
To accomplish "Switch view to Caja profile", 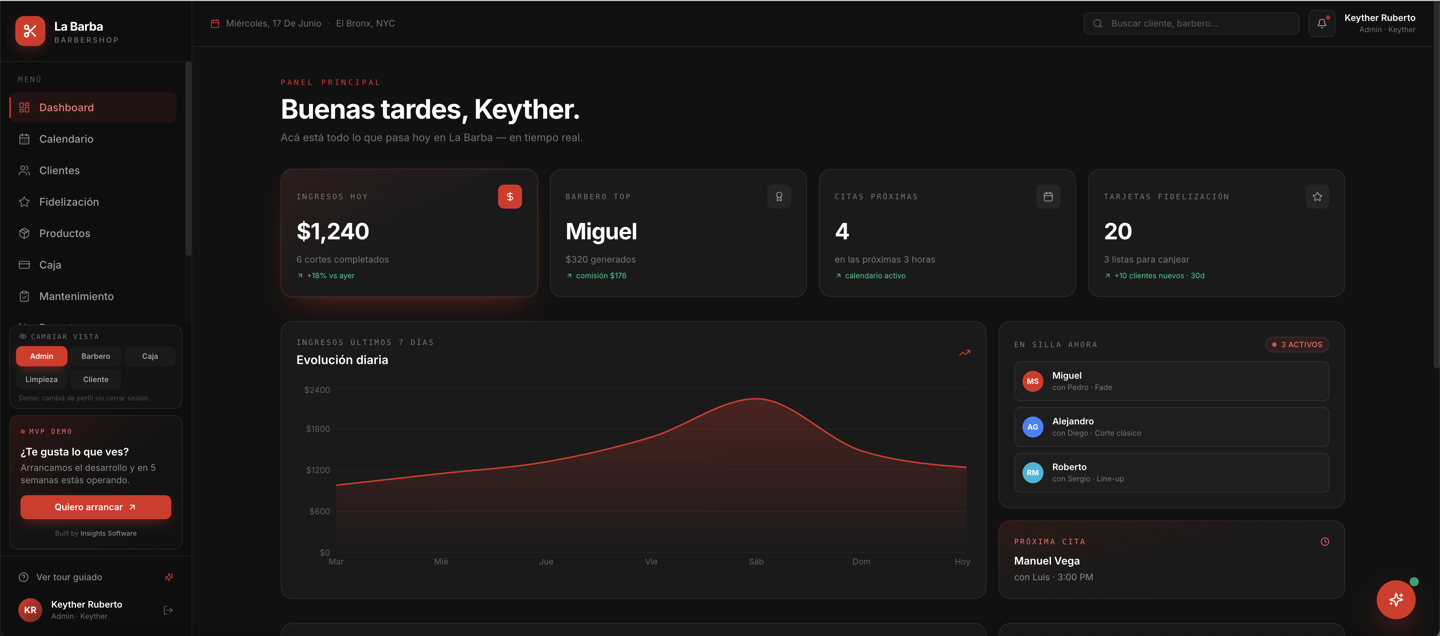I will pyautogui.click(x=150, y=356).
